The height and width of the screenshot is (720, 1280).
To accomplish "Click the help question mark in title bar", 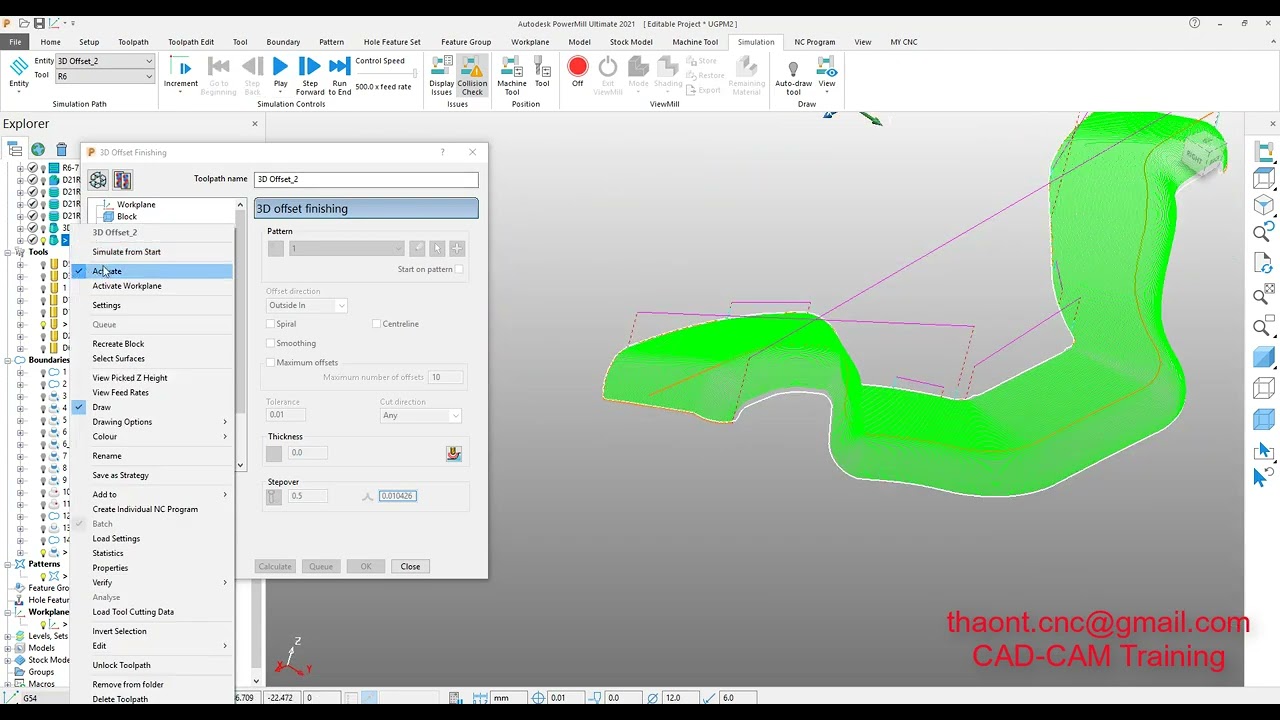I will click(x=1194, y=23).
